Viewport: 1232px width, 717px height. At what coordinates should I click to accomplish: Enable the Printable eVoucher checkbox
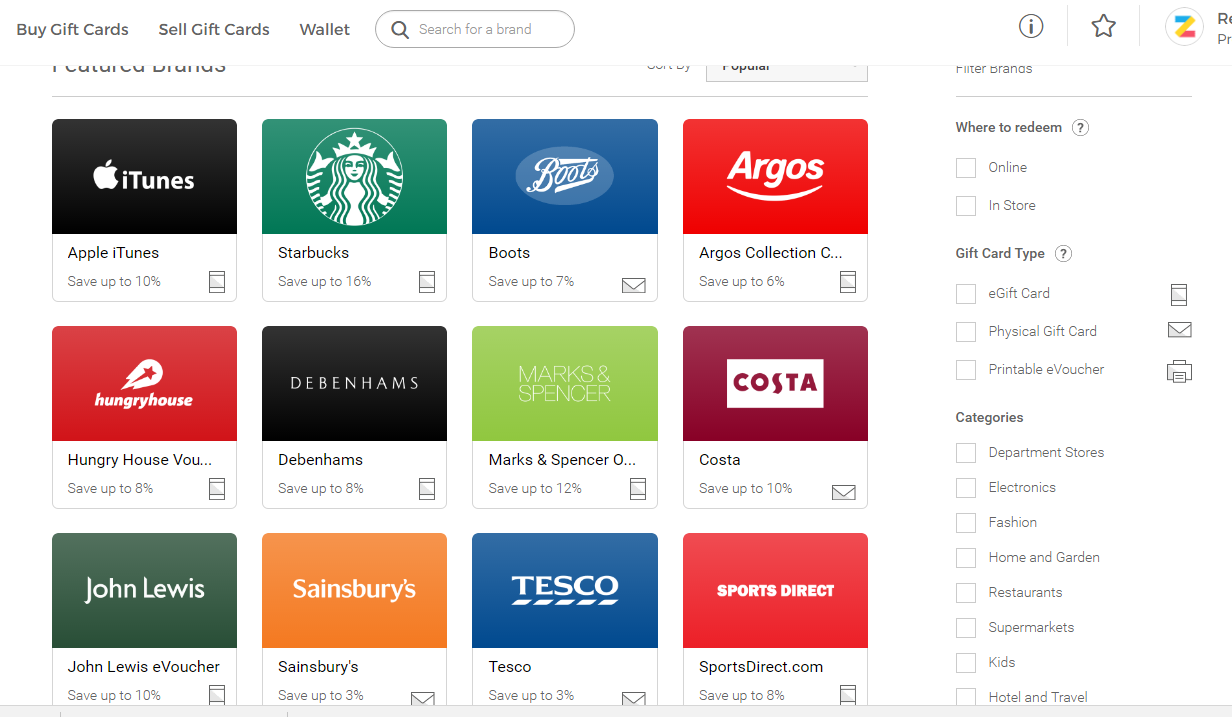(x=966, y=370)
